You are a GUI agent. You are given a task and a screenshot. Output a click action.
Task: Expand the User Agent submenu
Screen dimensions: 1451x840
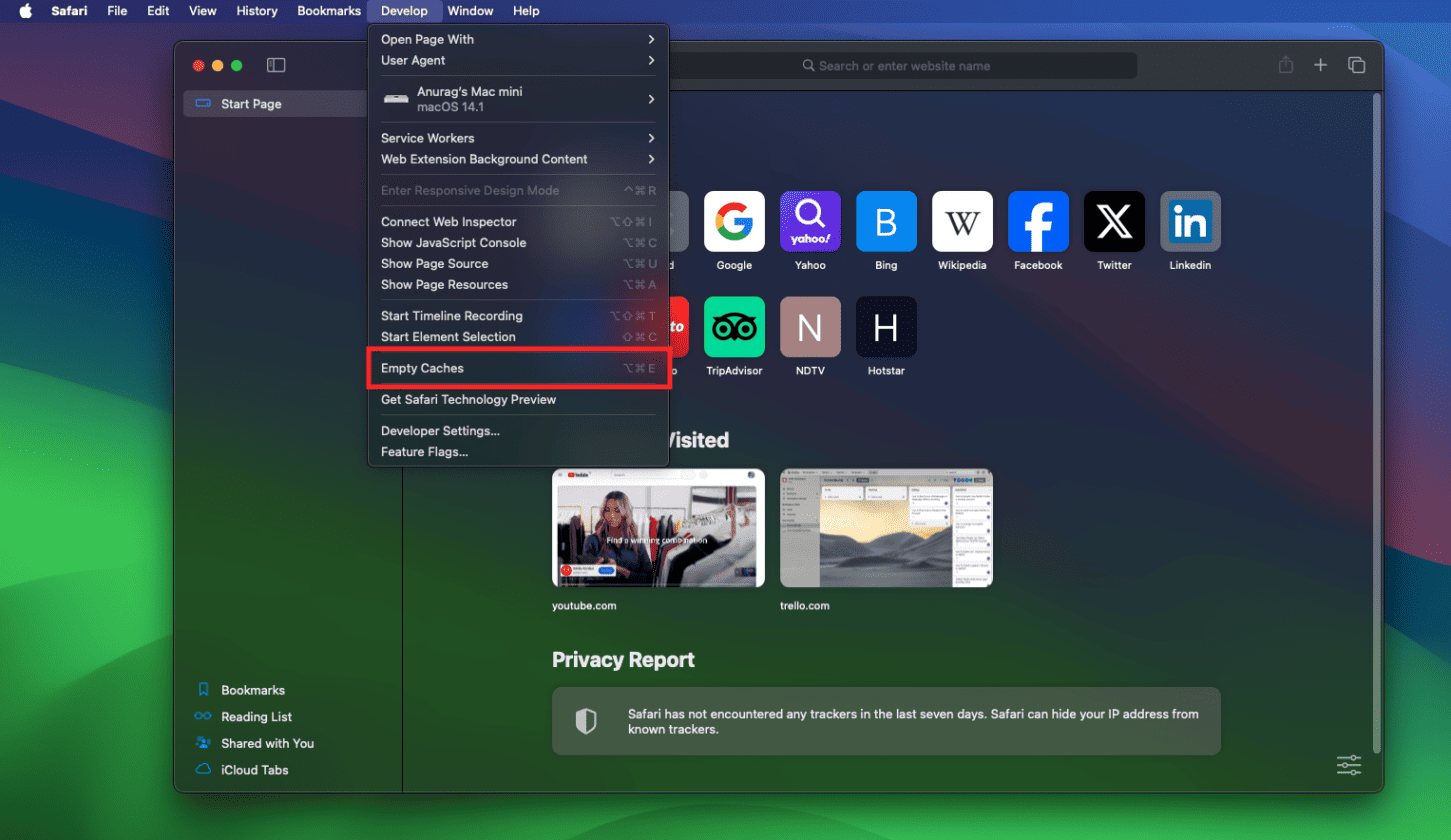518,60
